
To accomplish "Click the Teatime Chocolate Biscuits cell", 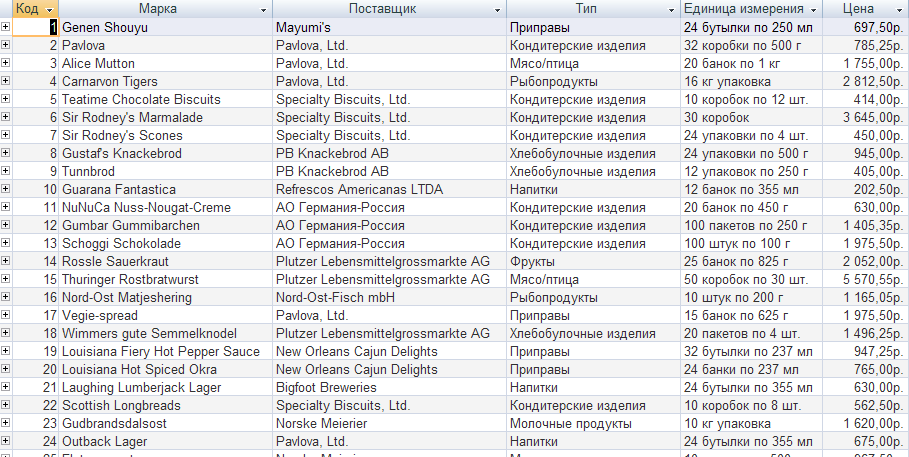I will pyautogui.click(x=166, y=99).
